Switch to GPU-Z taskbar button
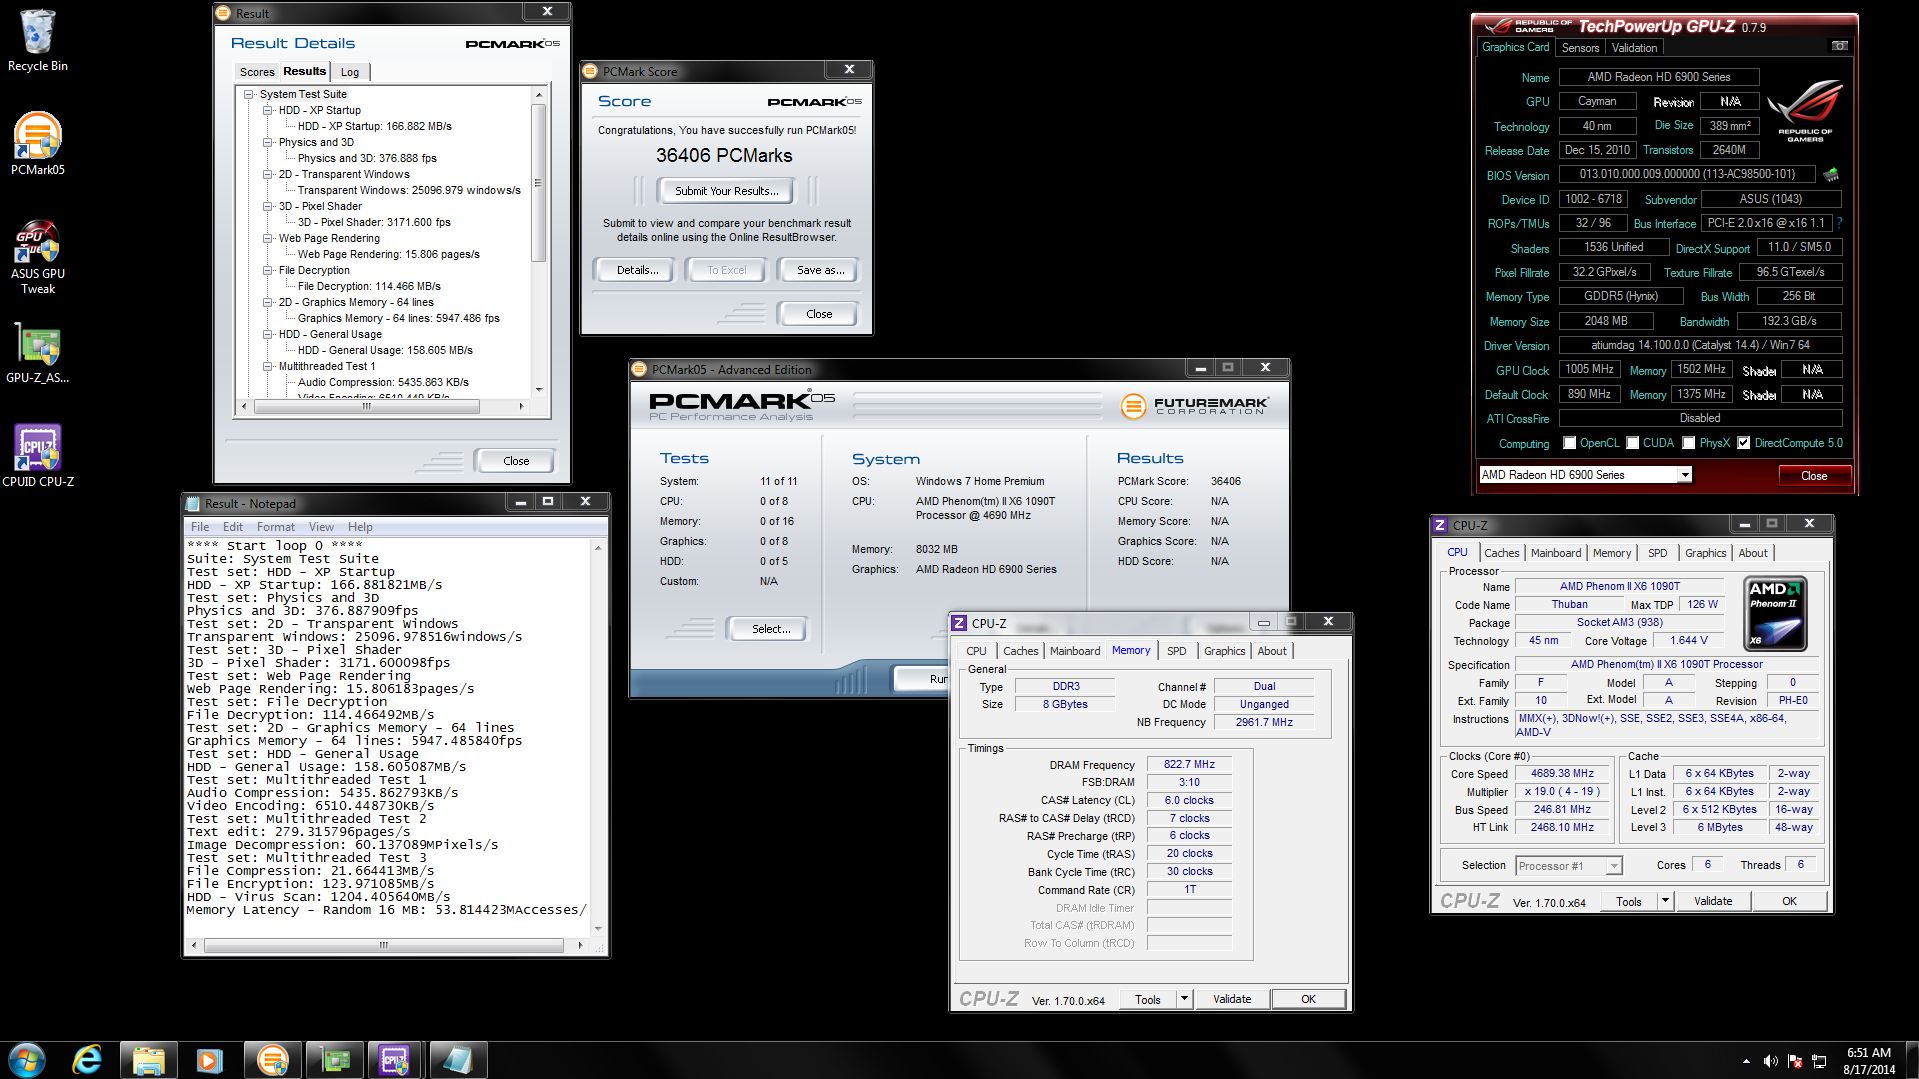1919x1079 pixels. point(334,1059)
